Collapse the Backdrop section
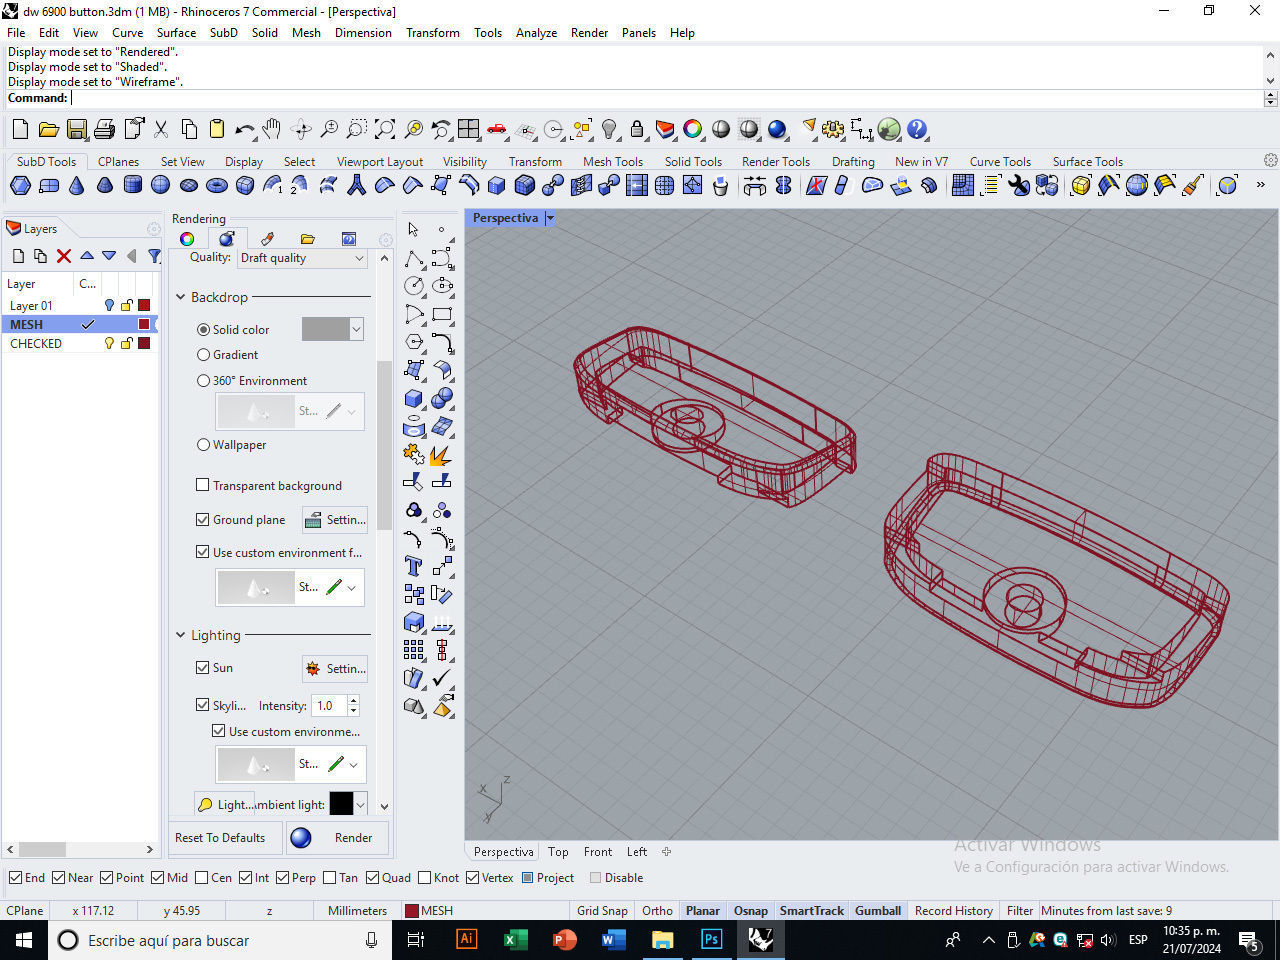Image resolution: width=1280 pixels, height=960 pixels. (x=181, y=297)
